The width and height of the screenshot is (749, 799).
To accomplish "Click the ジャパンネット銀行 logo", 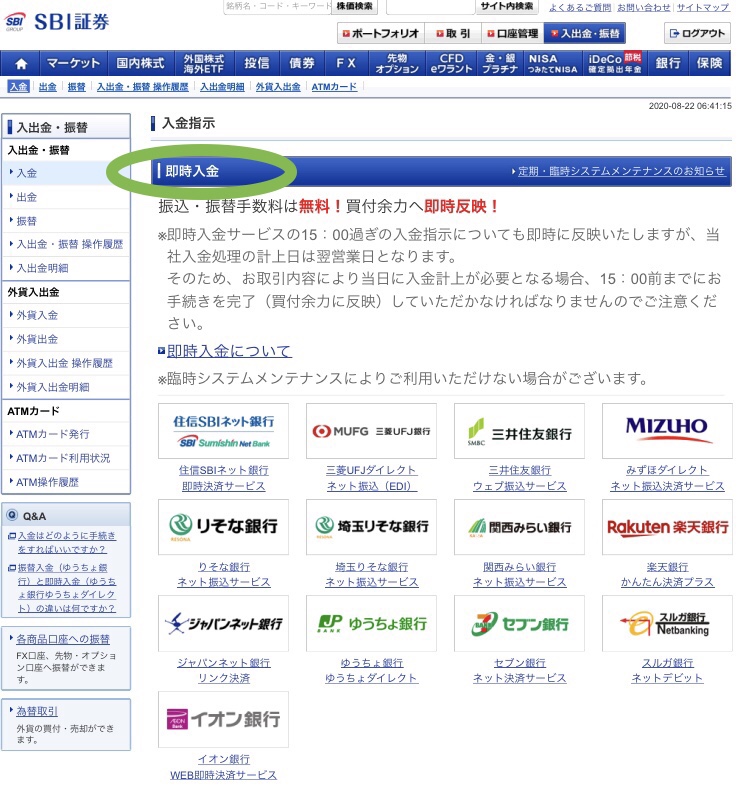I will tap(223, 623).
